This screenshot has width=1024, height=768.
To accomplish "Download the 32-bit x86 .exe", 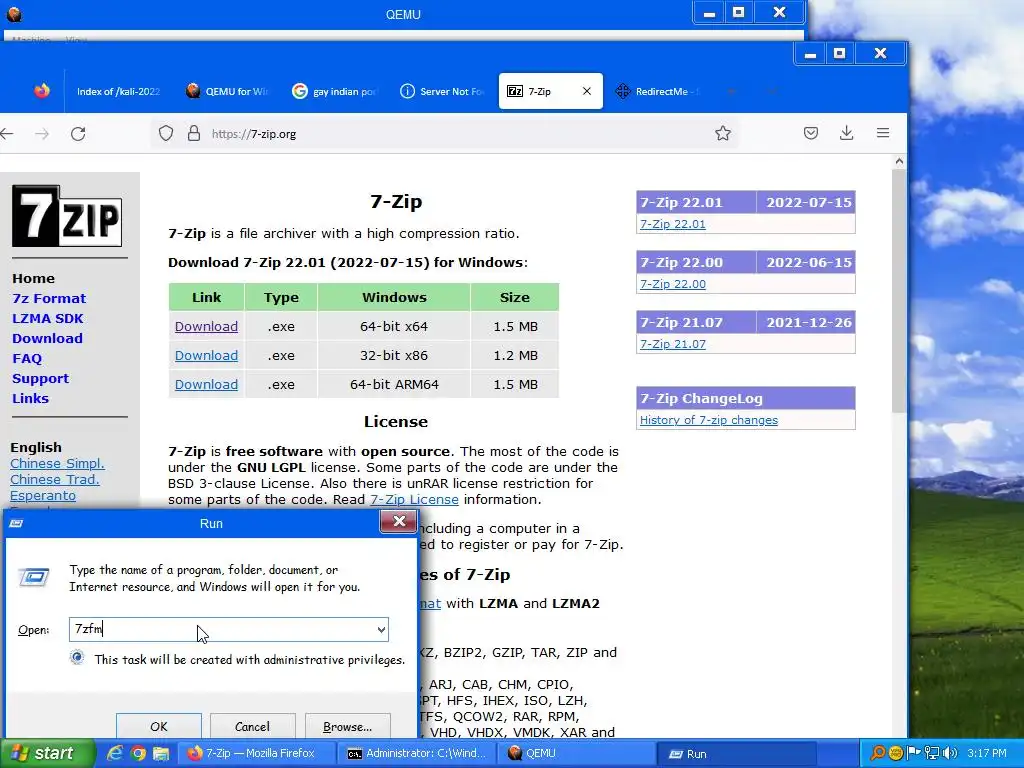I will [x=206, y=355].
